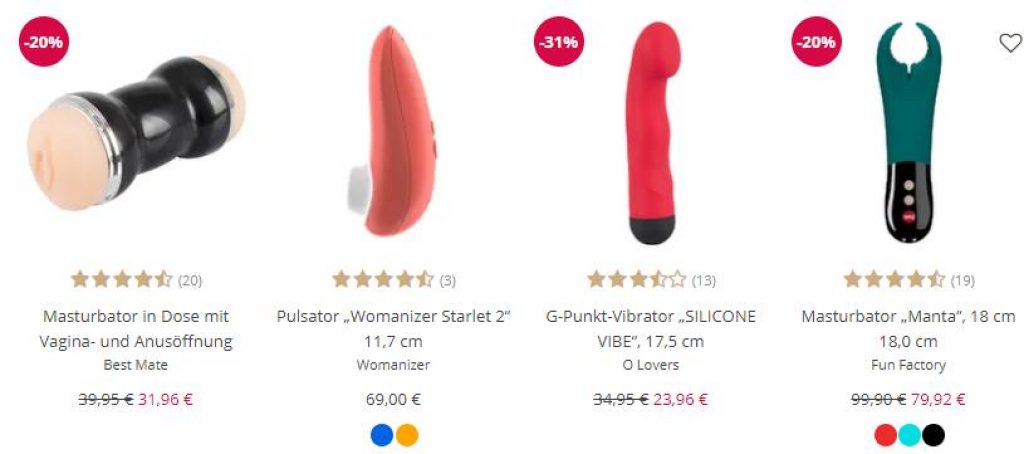Choose black color option for Manta

pyautogui.click(x=933, y=435)
